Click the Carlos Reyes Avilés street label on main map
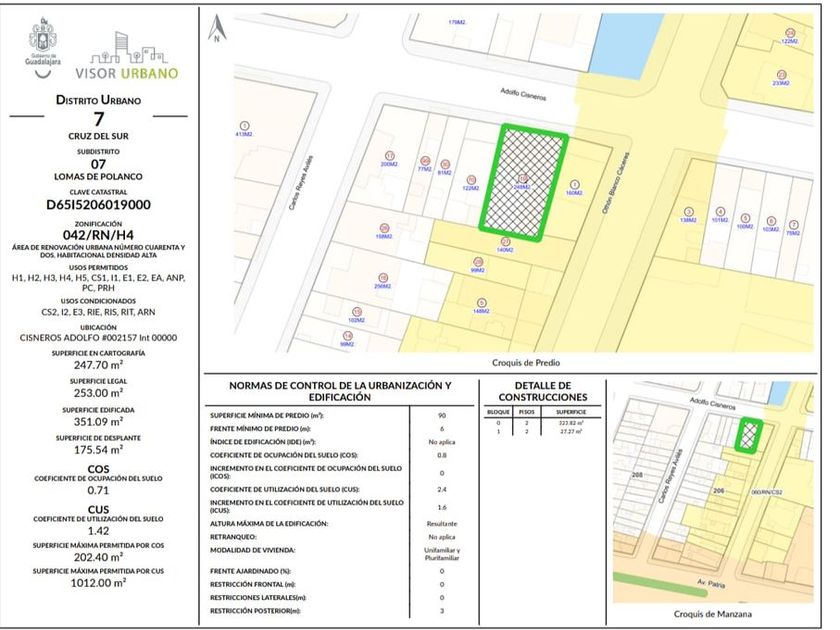 tap(301, 183)
